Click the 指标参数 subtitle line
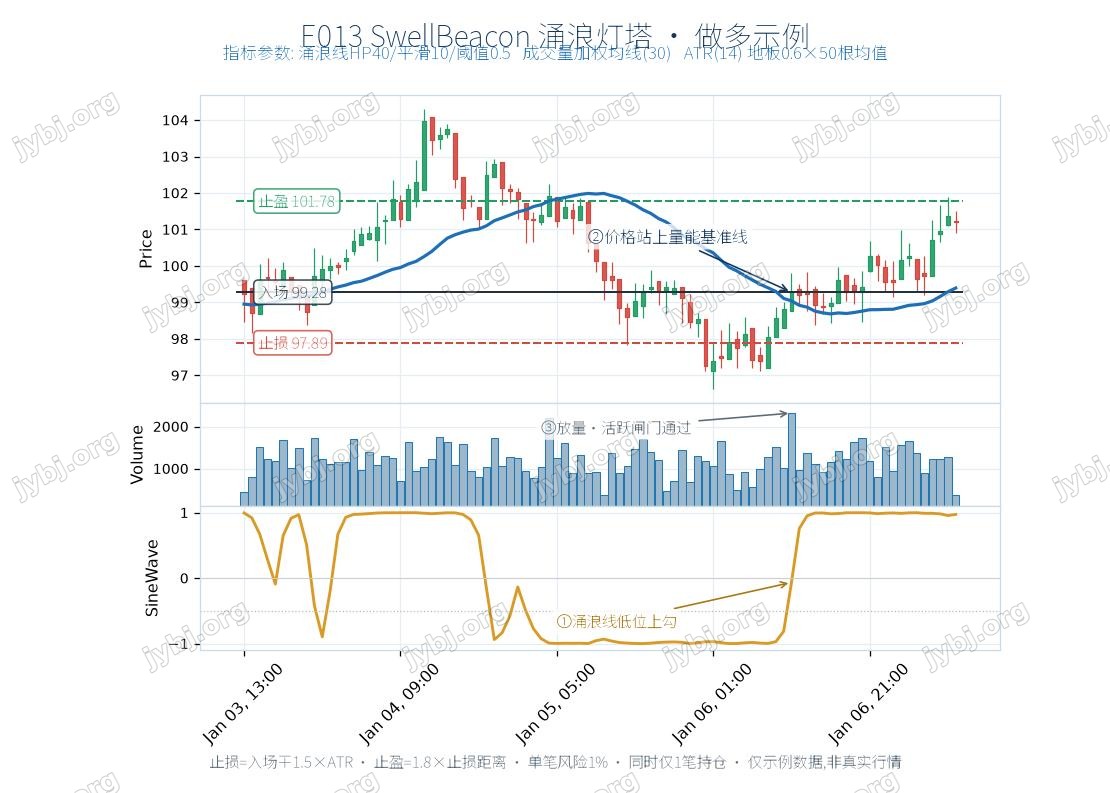This screenshot has height=793, width=1110. click(x=555, y=53)
